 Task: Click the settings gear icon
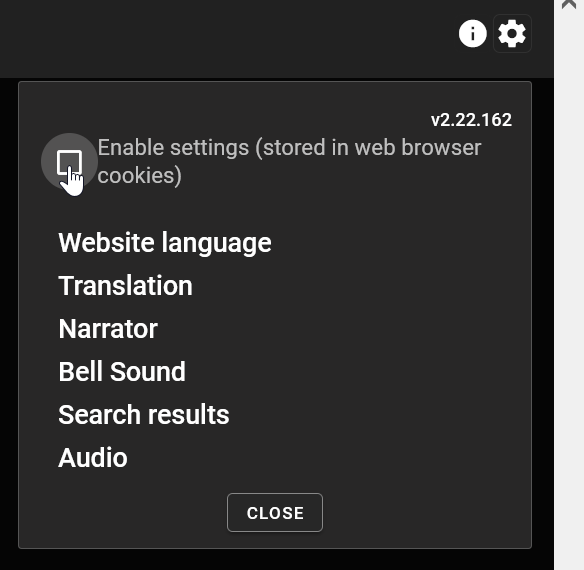[512, 34]
